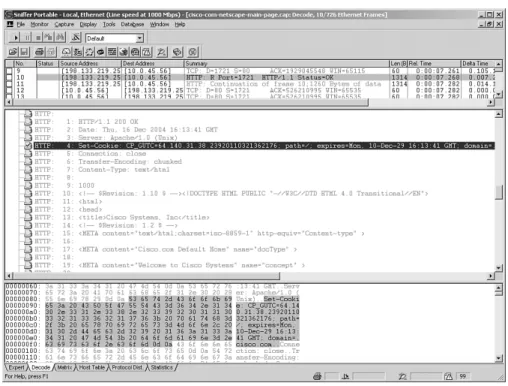Tick the checkbox for frame 12

click(x=9, y=91)
